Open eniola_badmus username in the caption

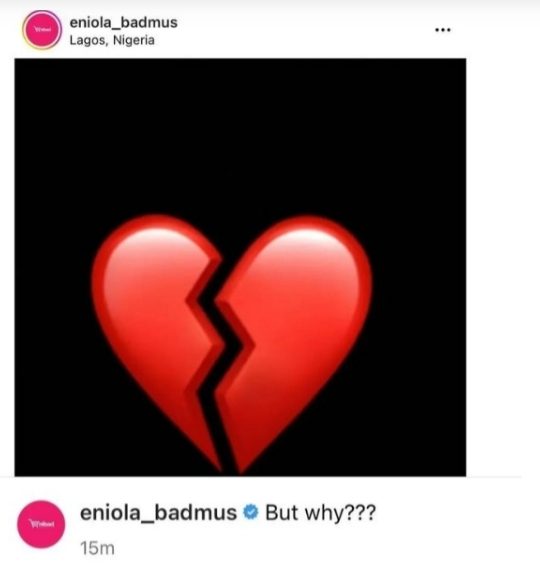(158, 513)
